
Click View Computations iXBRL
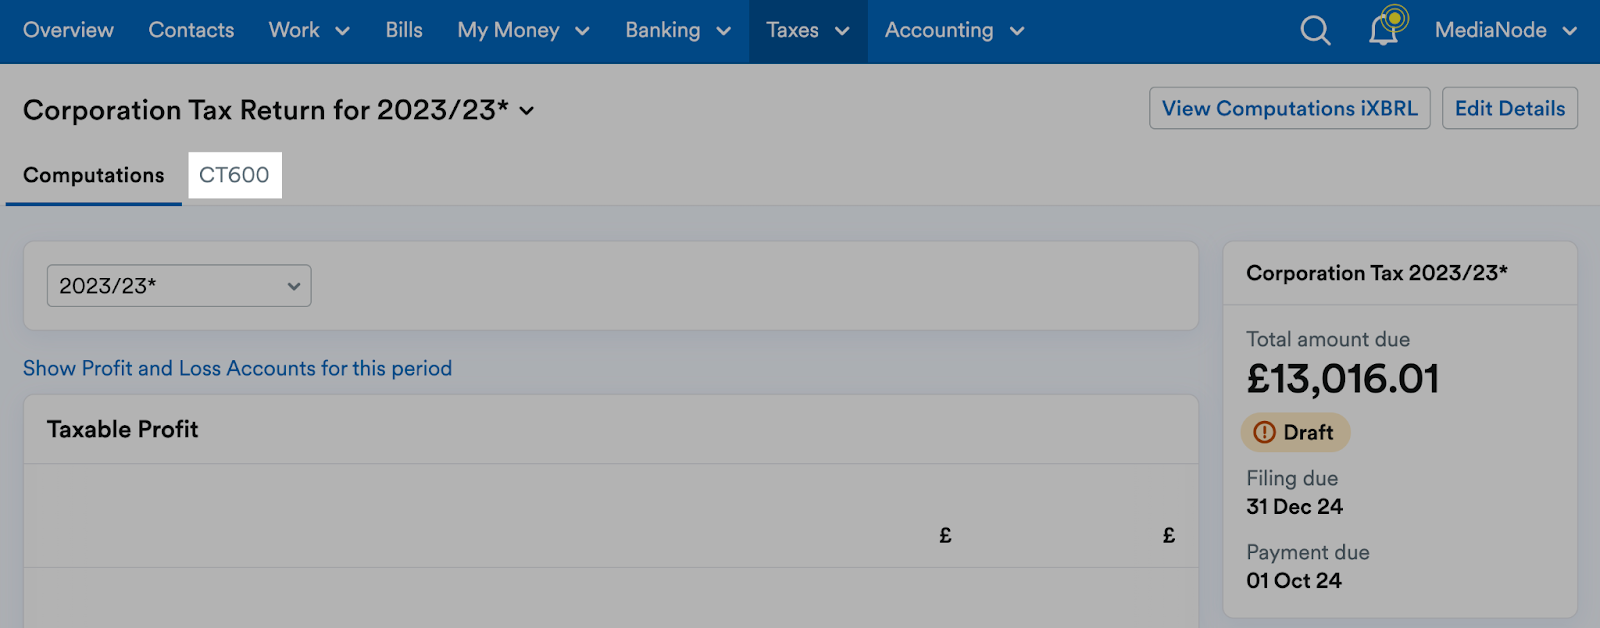(1289, 108)
